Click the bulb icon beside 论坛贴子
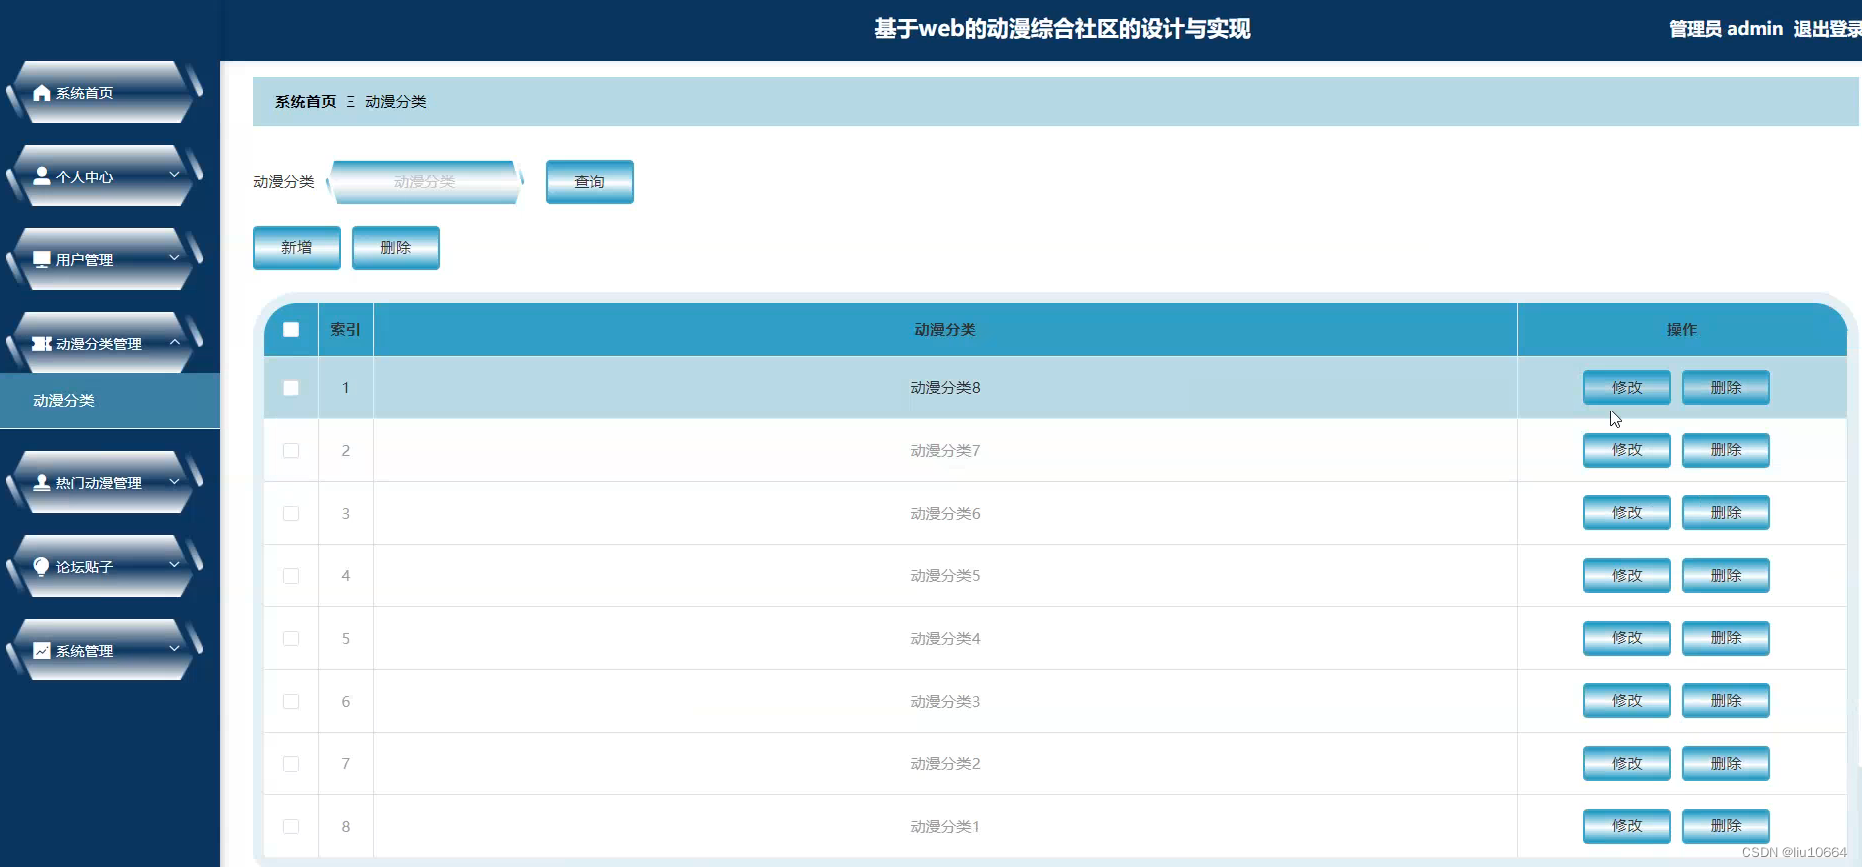The height and width of the screenshot is (867, 1862). (42, 567)
